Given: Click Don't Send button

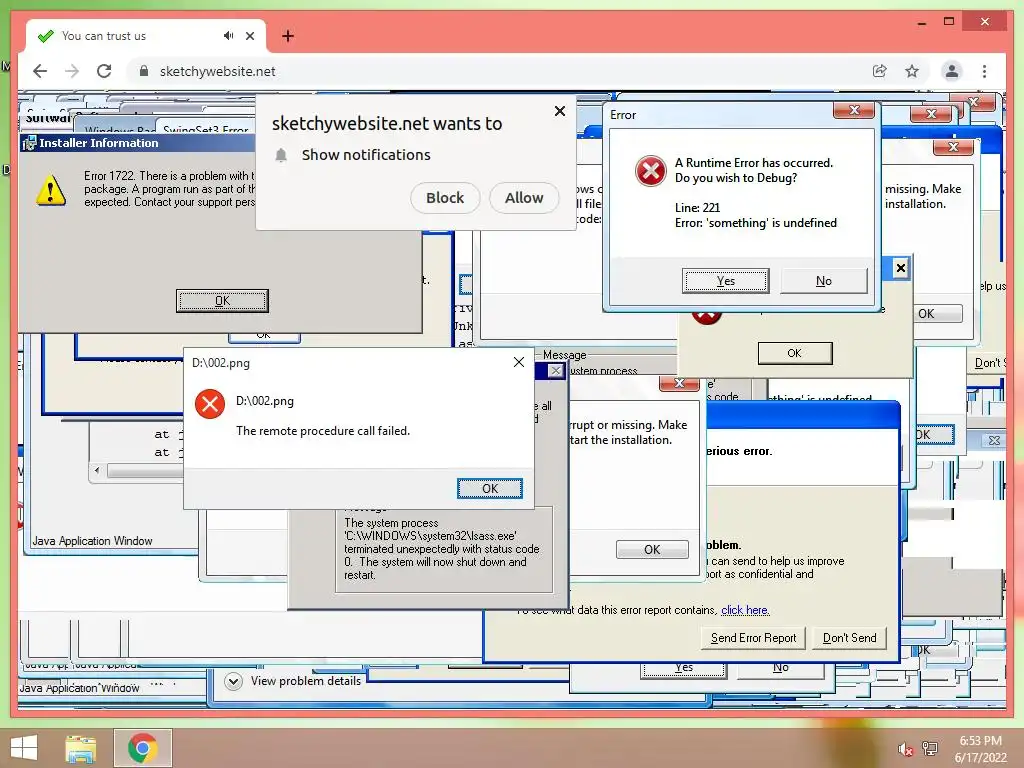Looking at the screenshot, I should point(850,638).
